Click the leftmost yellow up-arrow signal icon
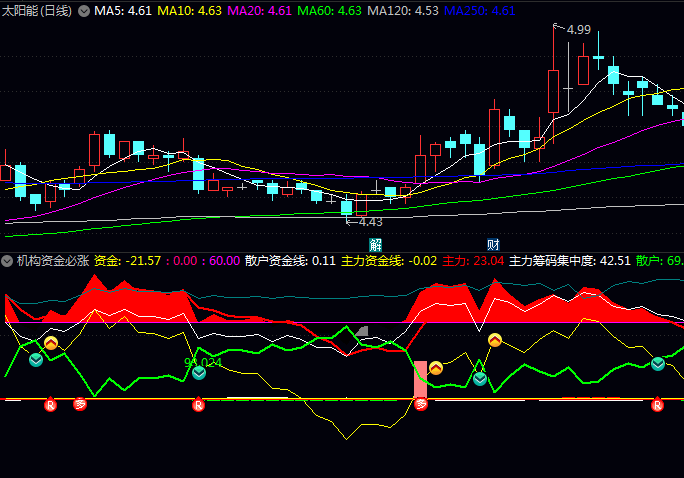 (x=51, y=343)
